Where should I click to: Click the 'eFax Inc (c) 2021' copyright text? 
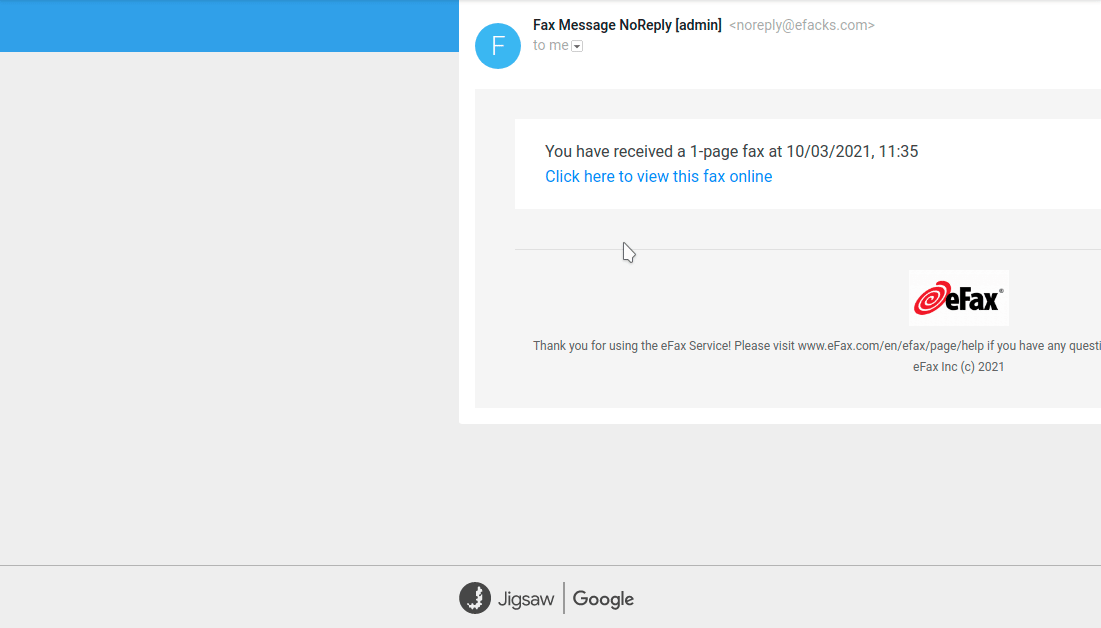pos(958,367)
